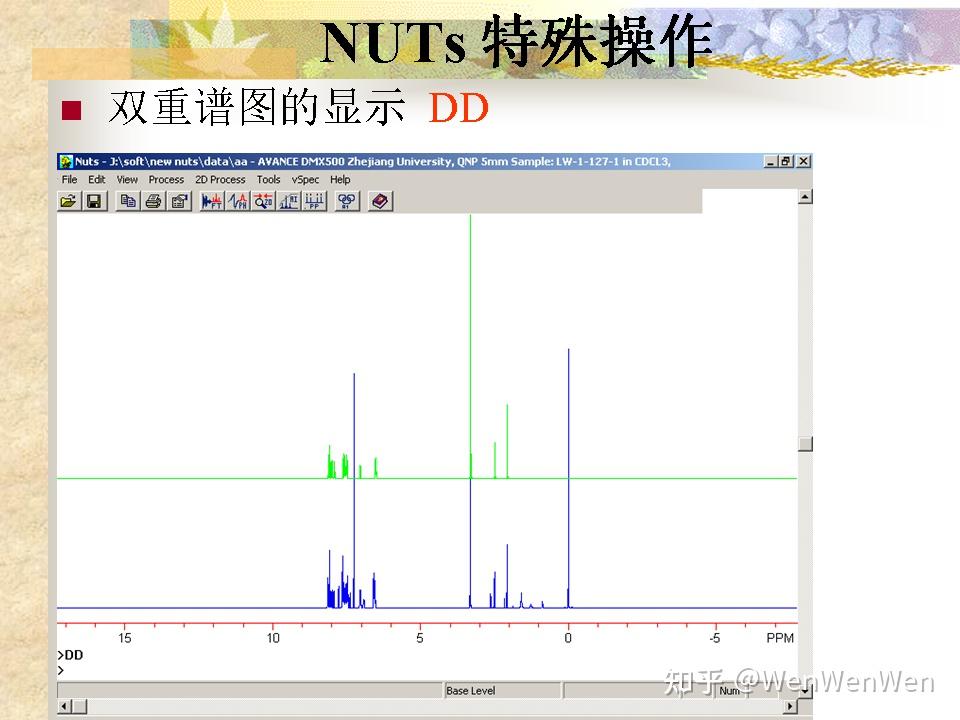
Task: Open the vSpec menu
Action: coord(306,179)
